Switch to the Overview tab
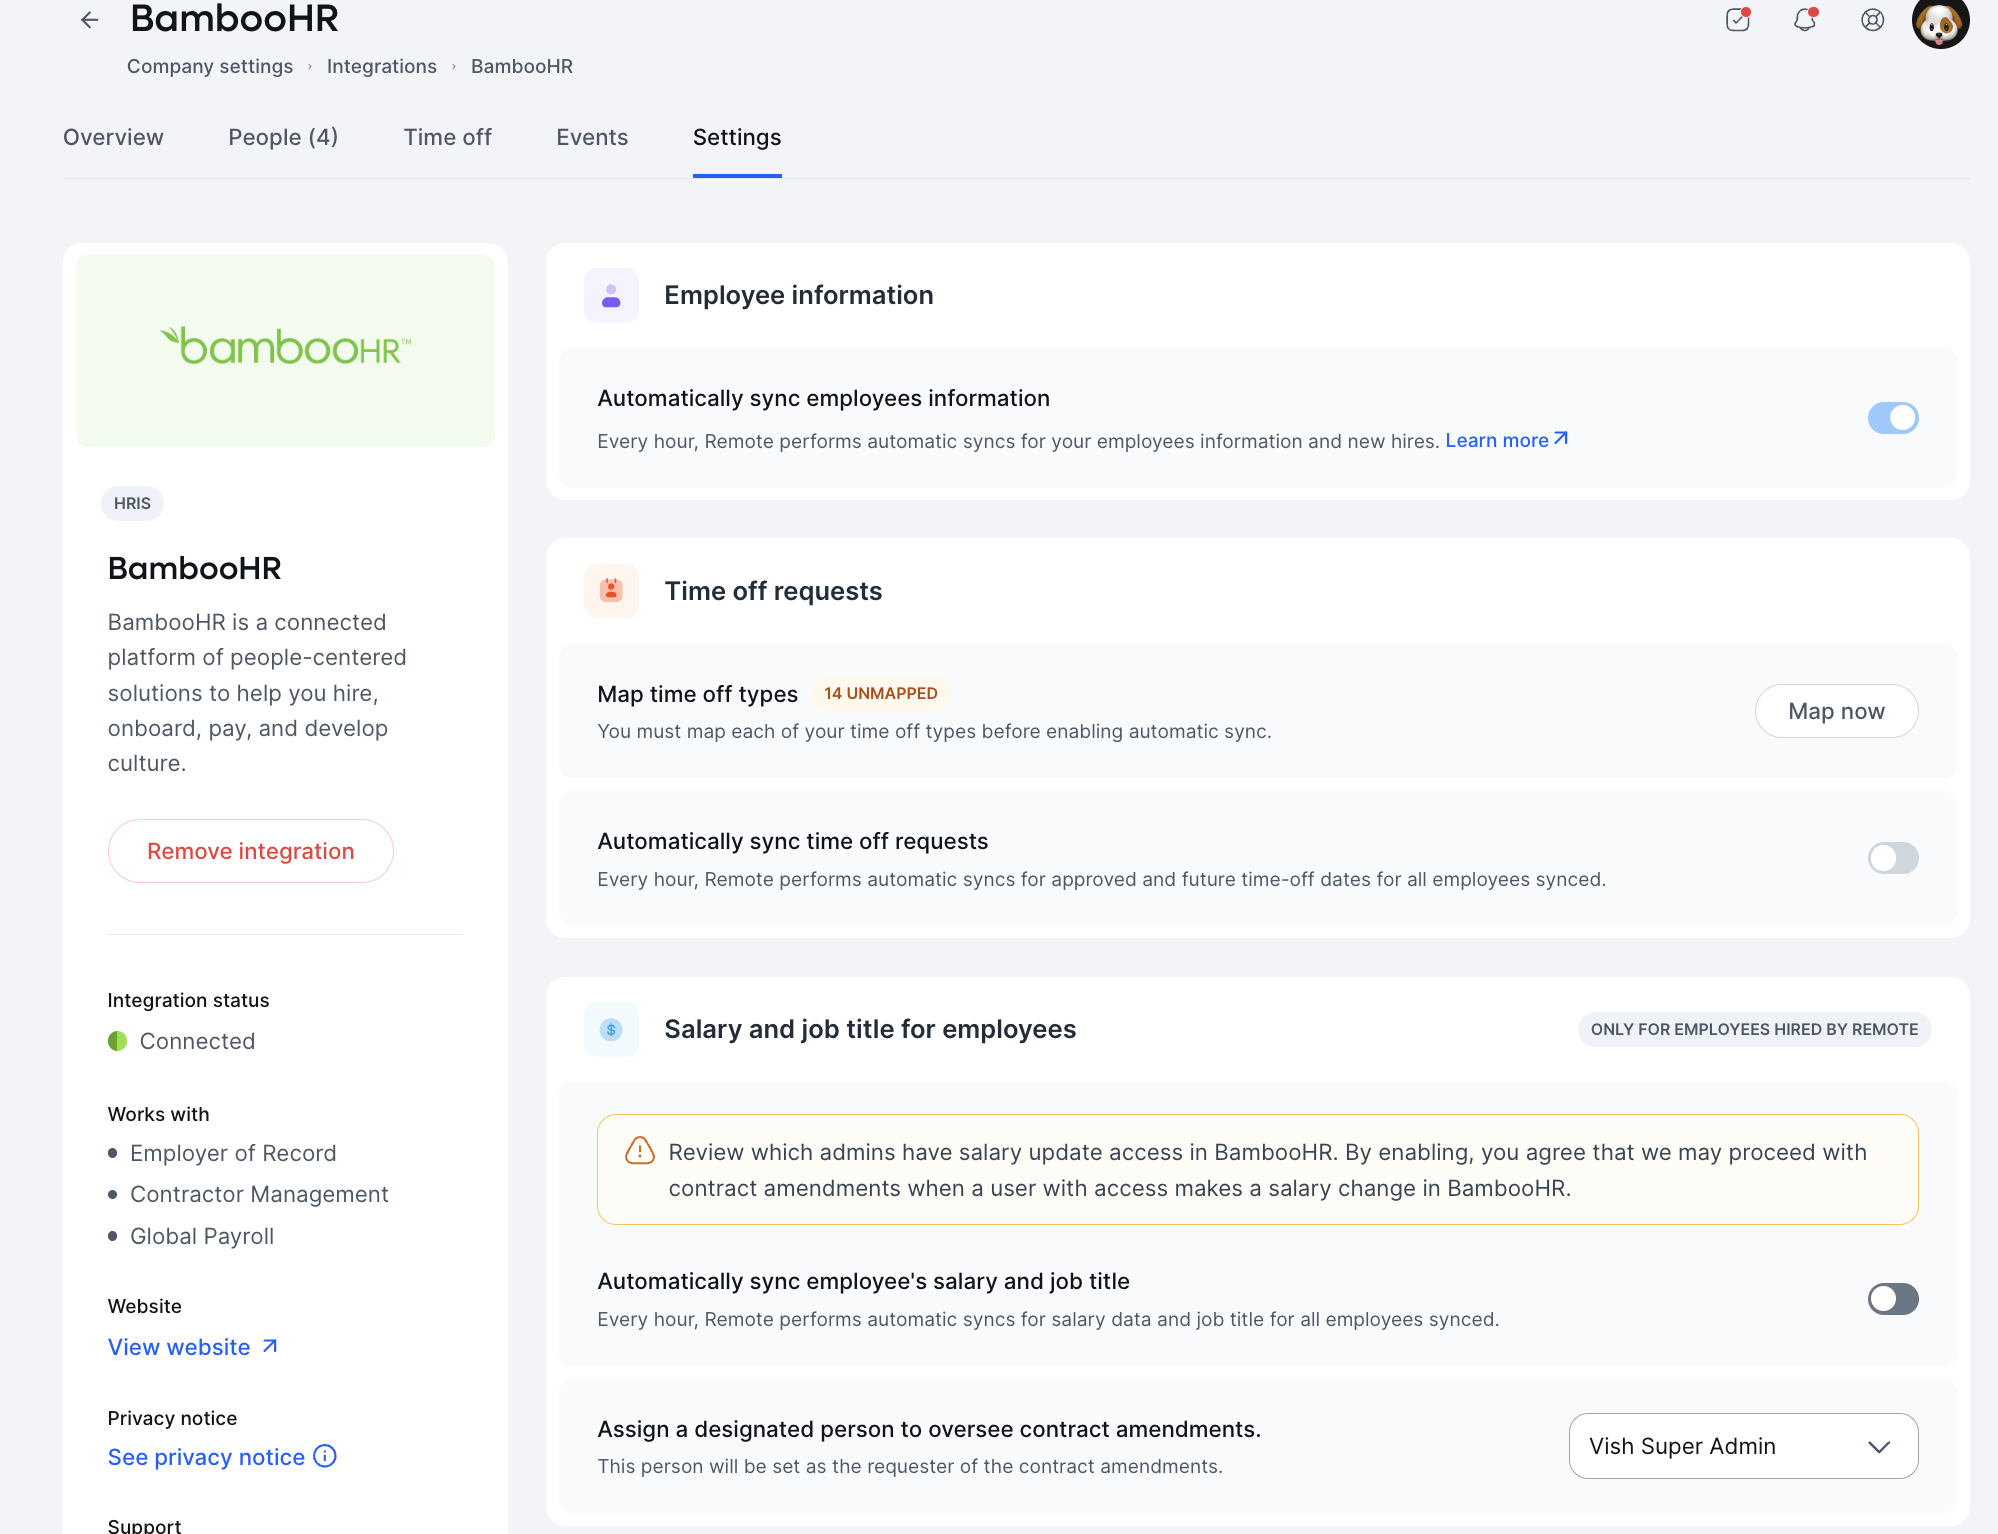This screenshot has height=1534, width=1998. coord(113,138)
